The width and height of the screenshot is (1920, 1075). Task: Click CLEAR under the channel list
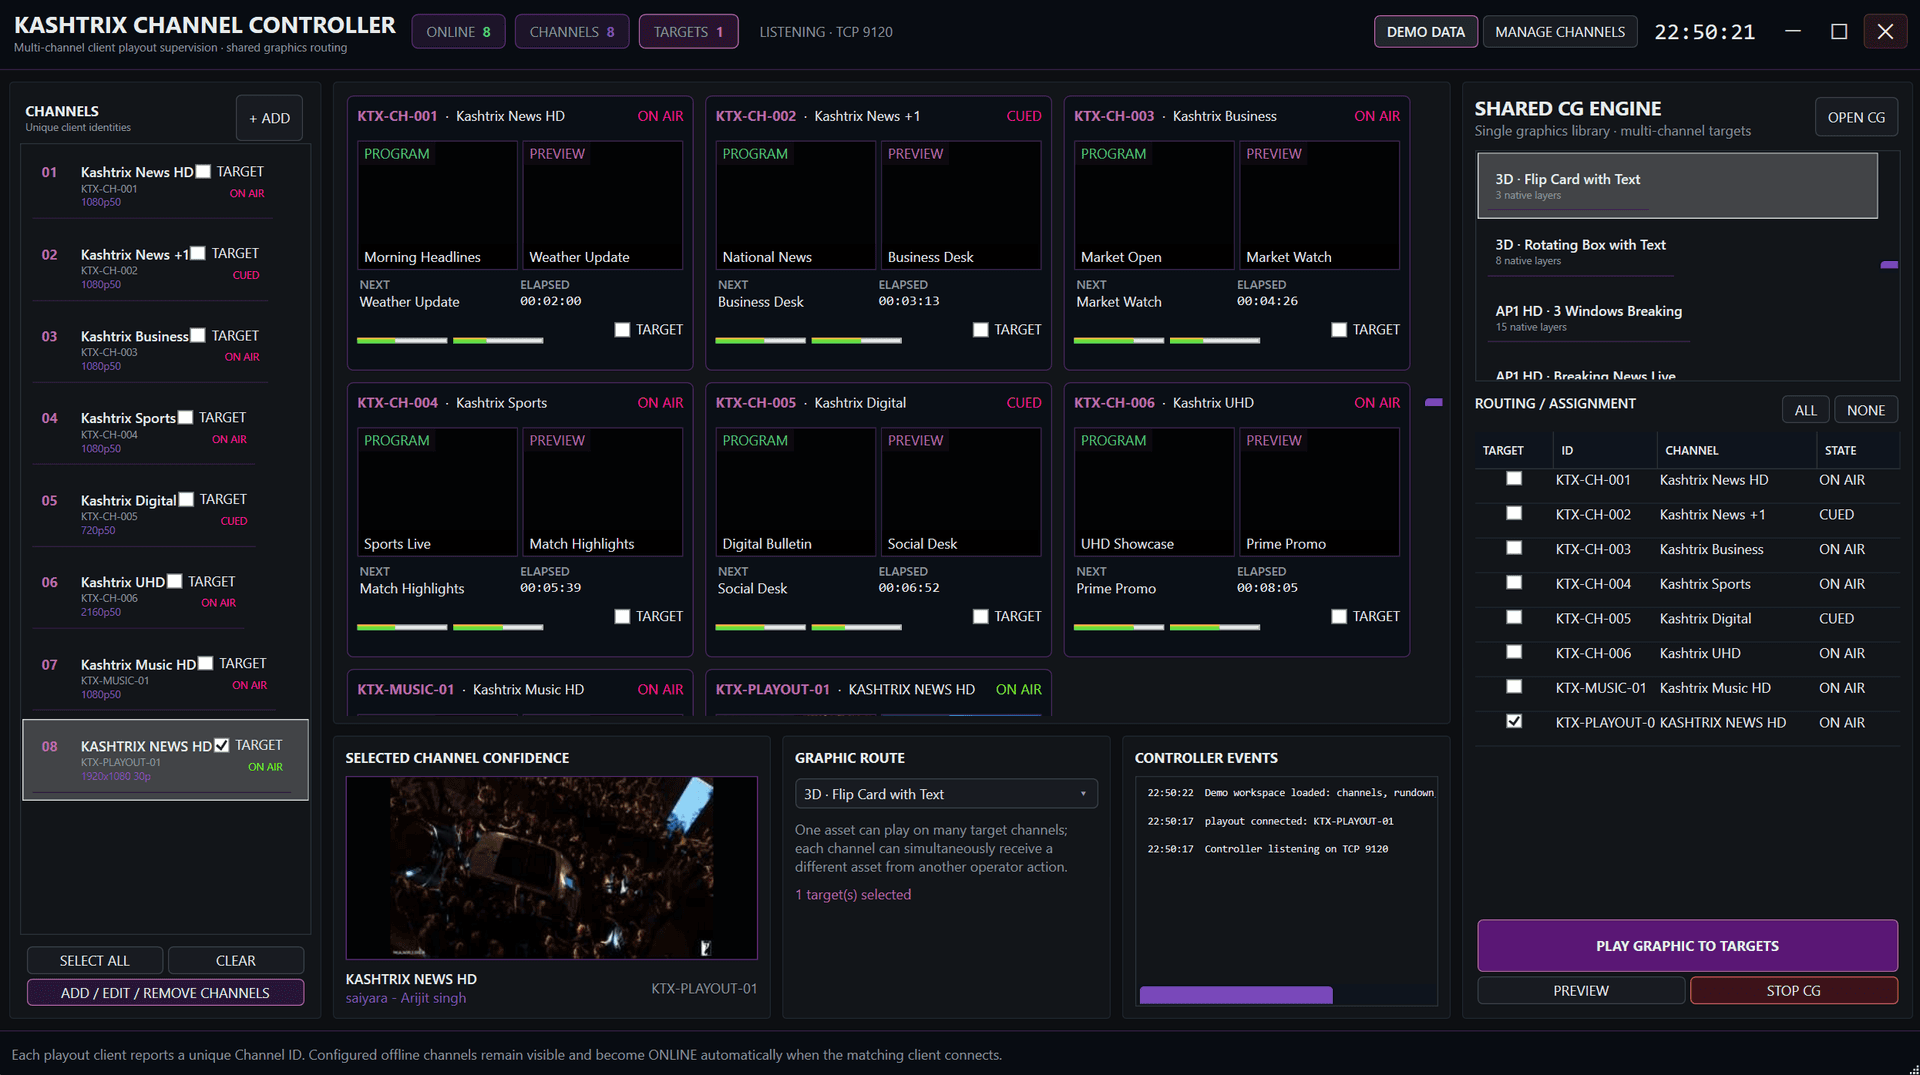pos(236,960)
